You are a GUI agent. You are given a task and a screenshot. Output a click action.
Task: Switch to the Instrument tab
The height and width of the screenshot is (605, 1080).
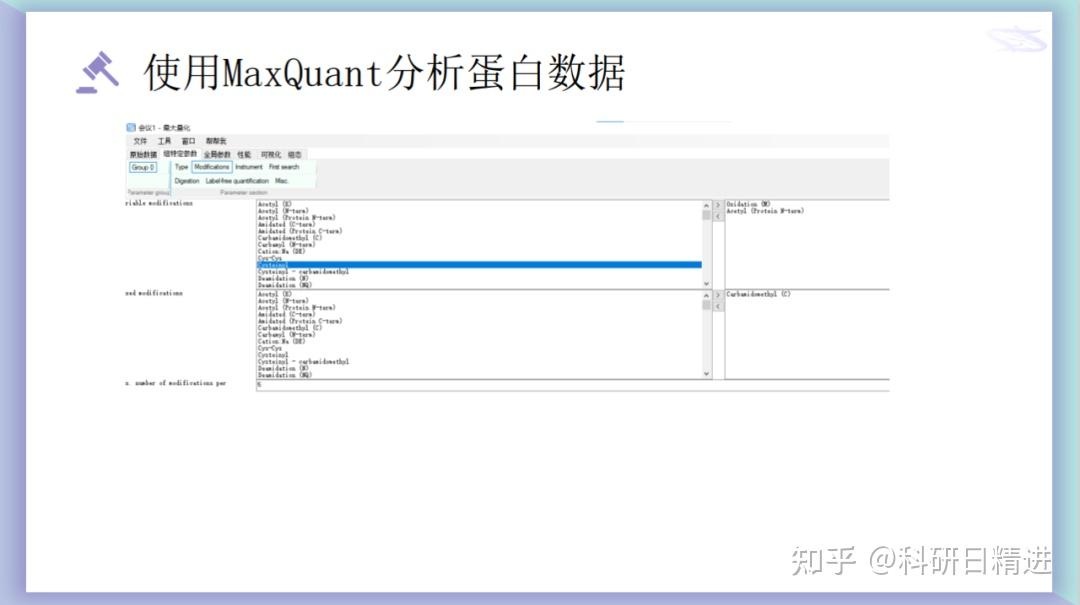tap(248, 167)
